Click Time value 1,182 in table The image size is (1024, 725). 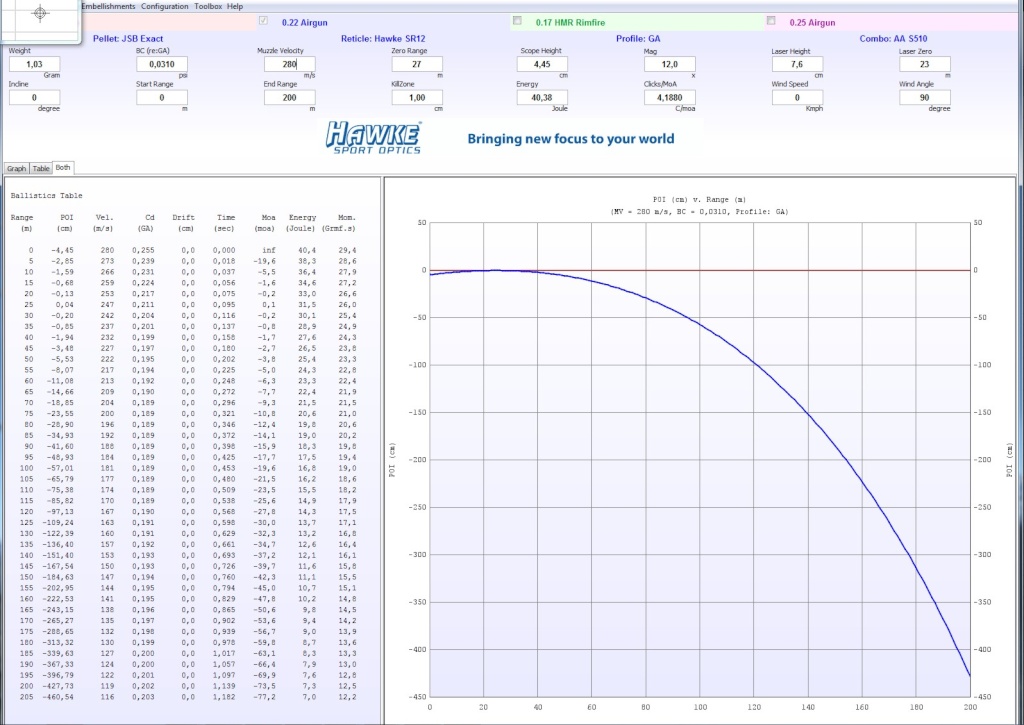(x=223, y=697)
